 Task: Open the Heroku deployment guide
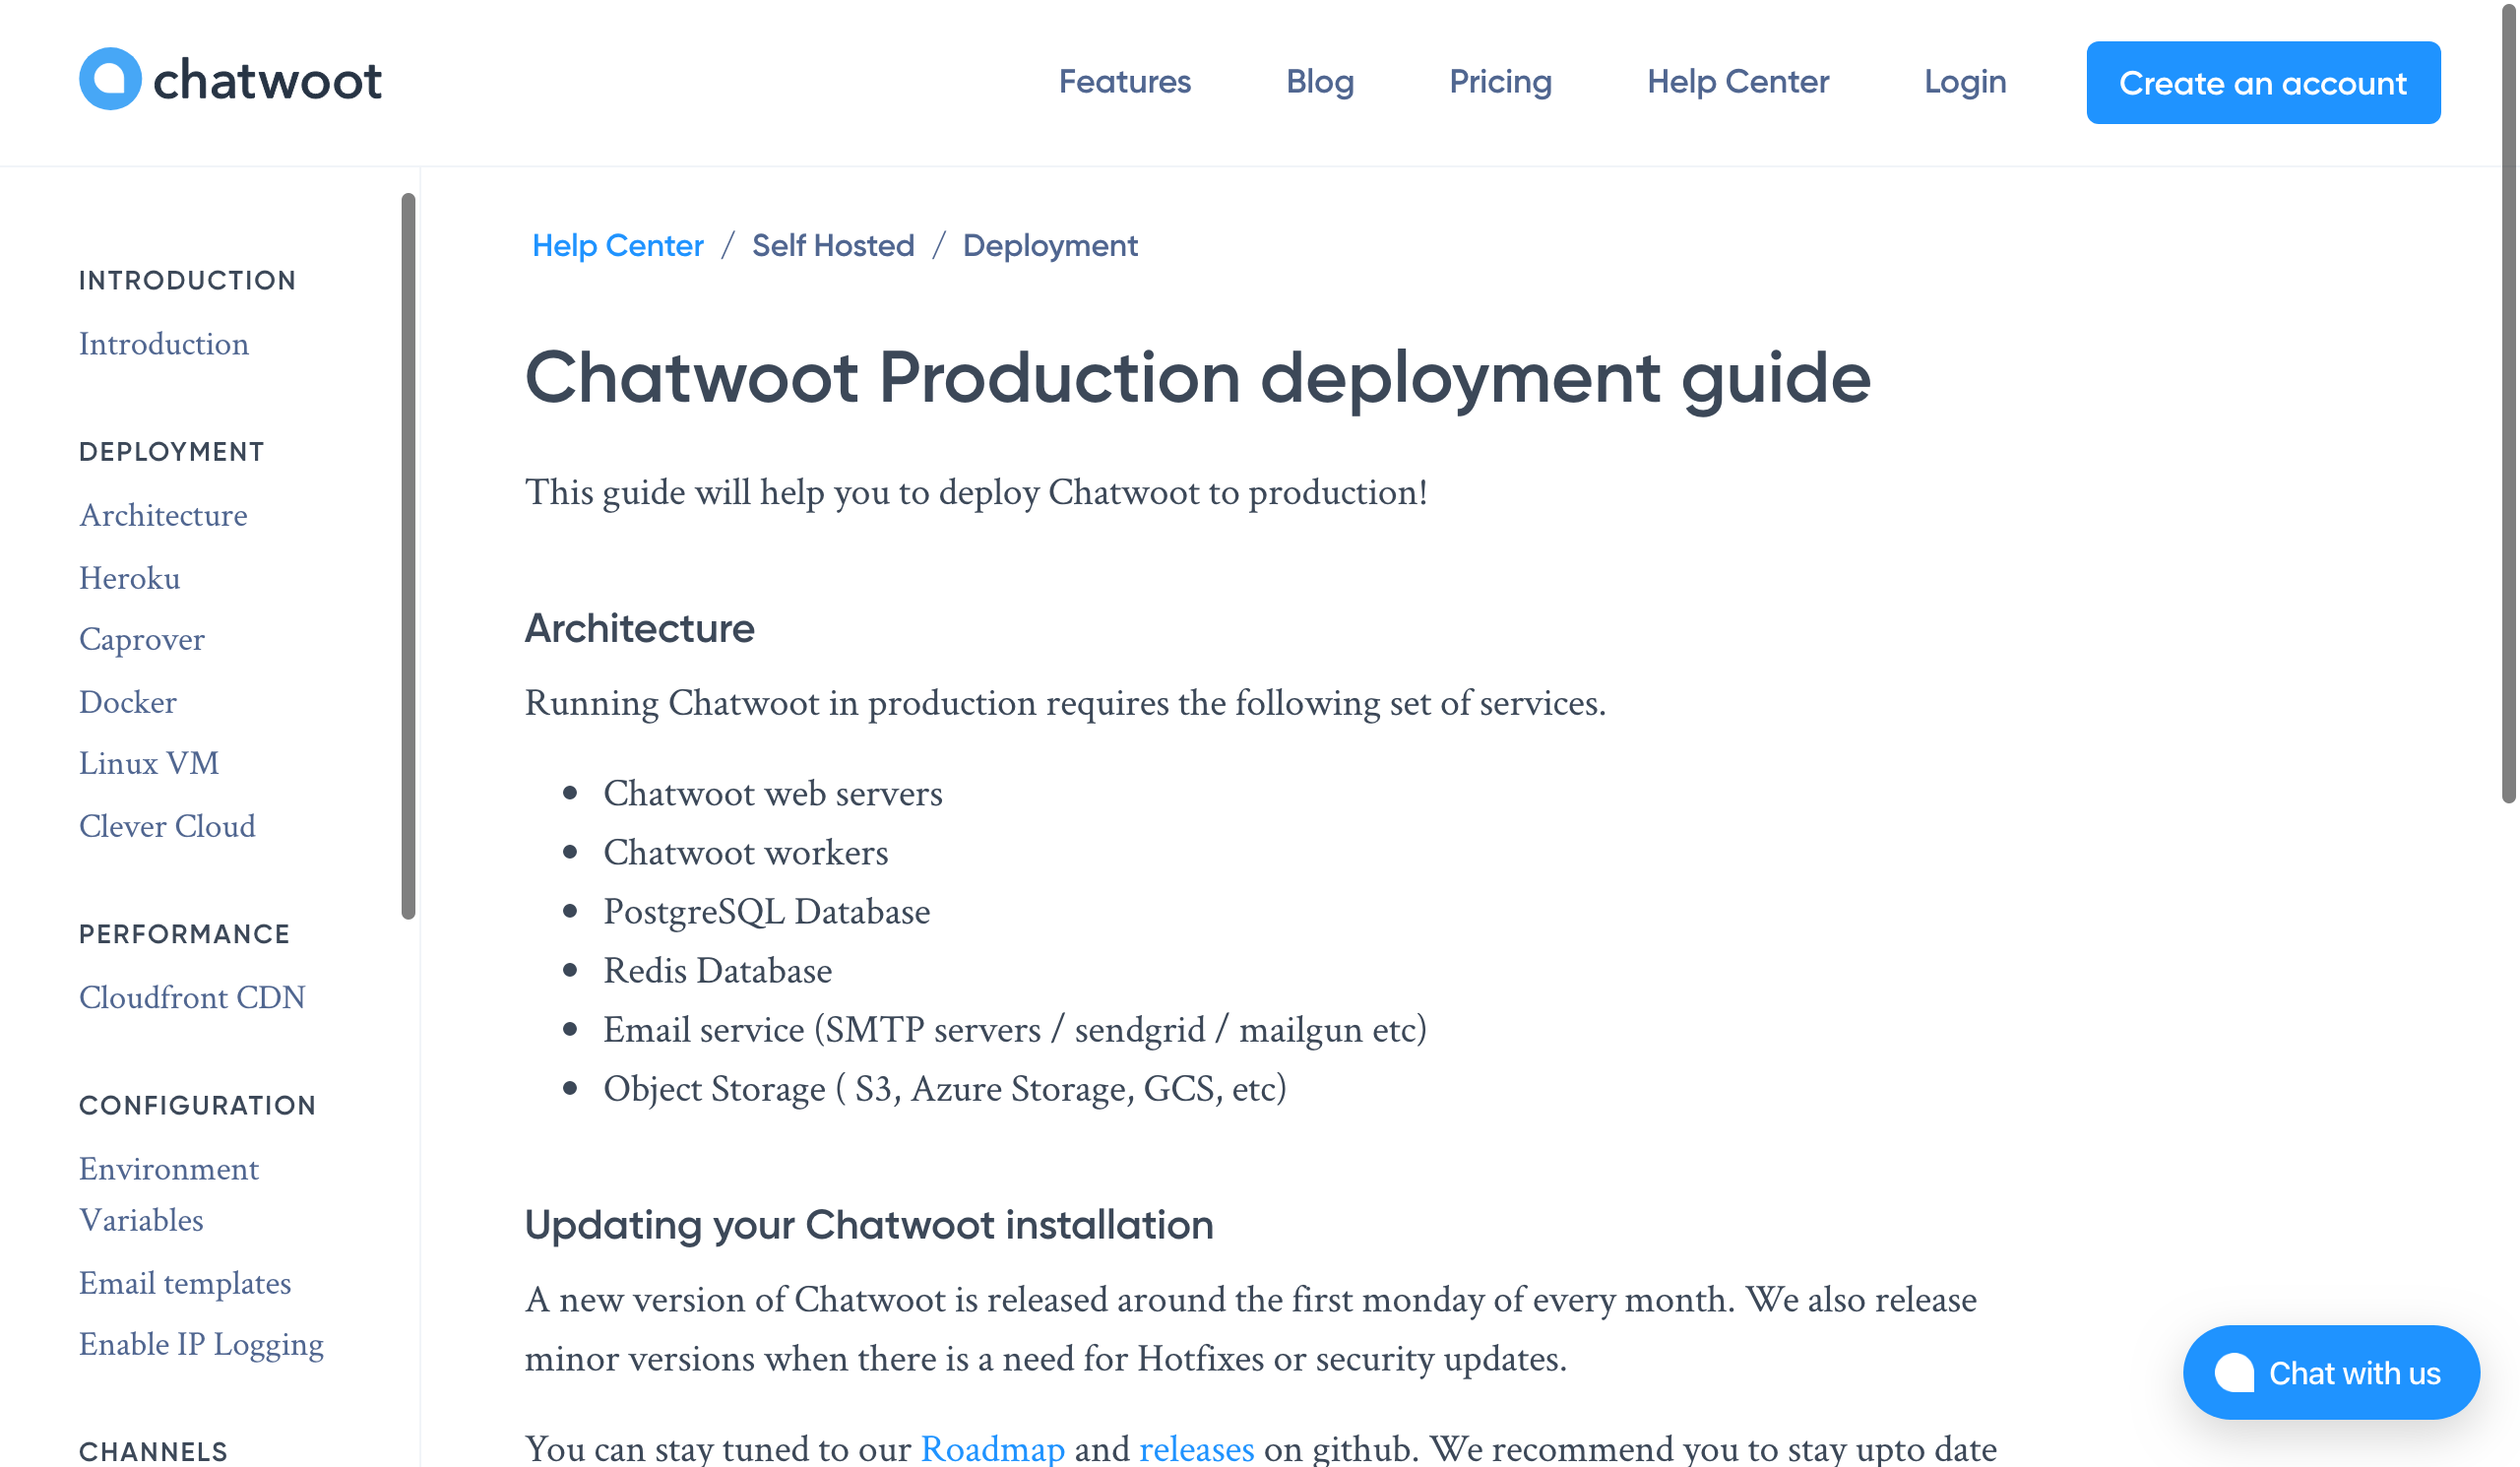pos(130,578)
